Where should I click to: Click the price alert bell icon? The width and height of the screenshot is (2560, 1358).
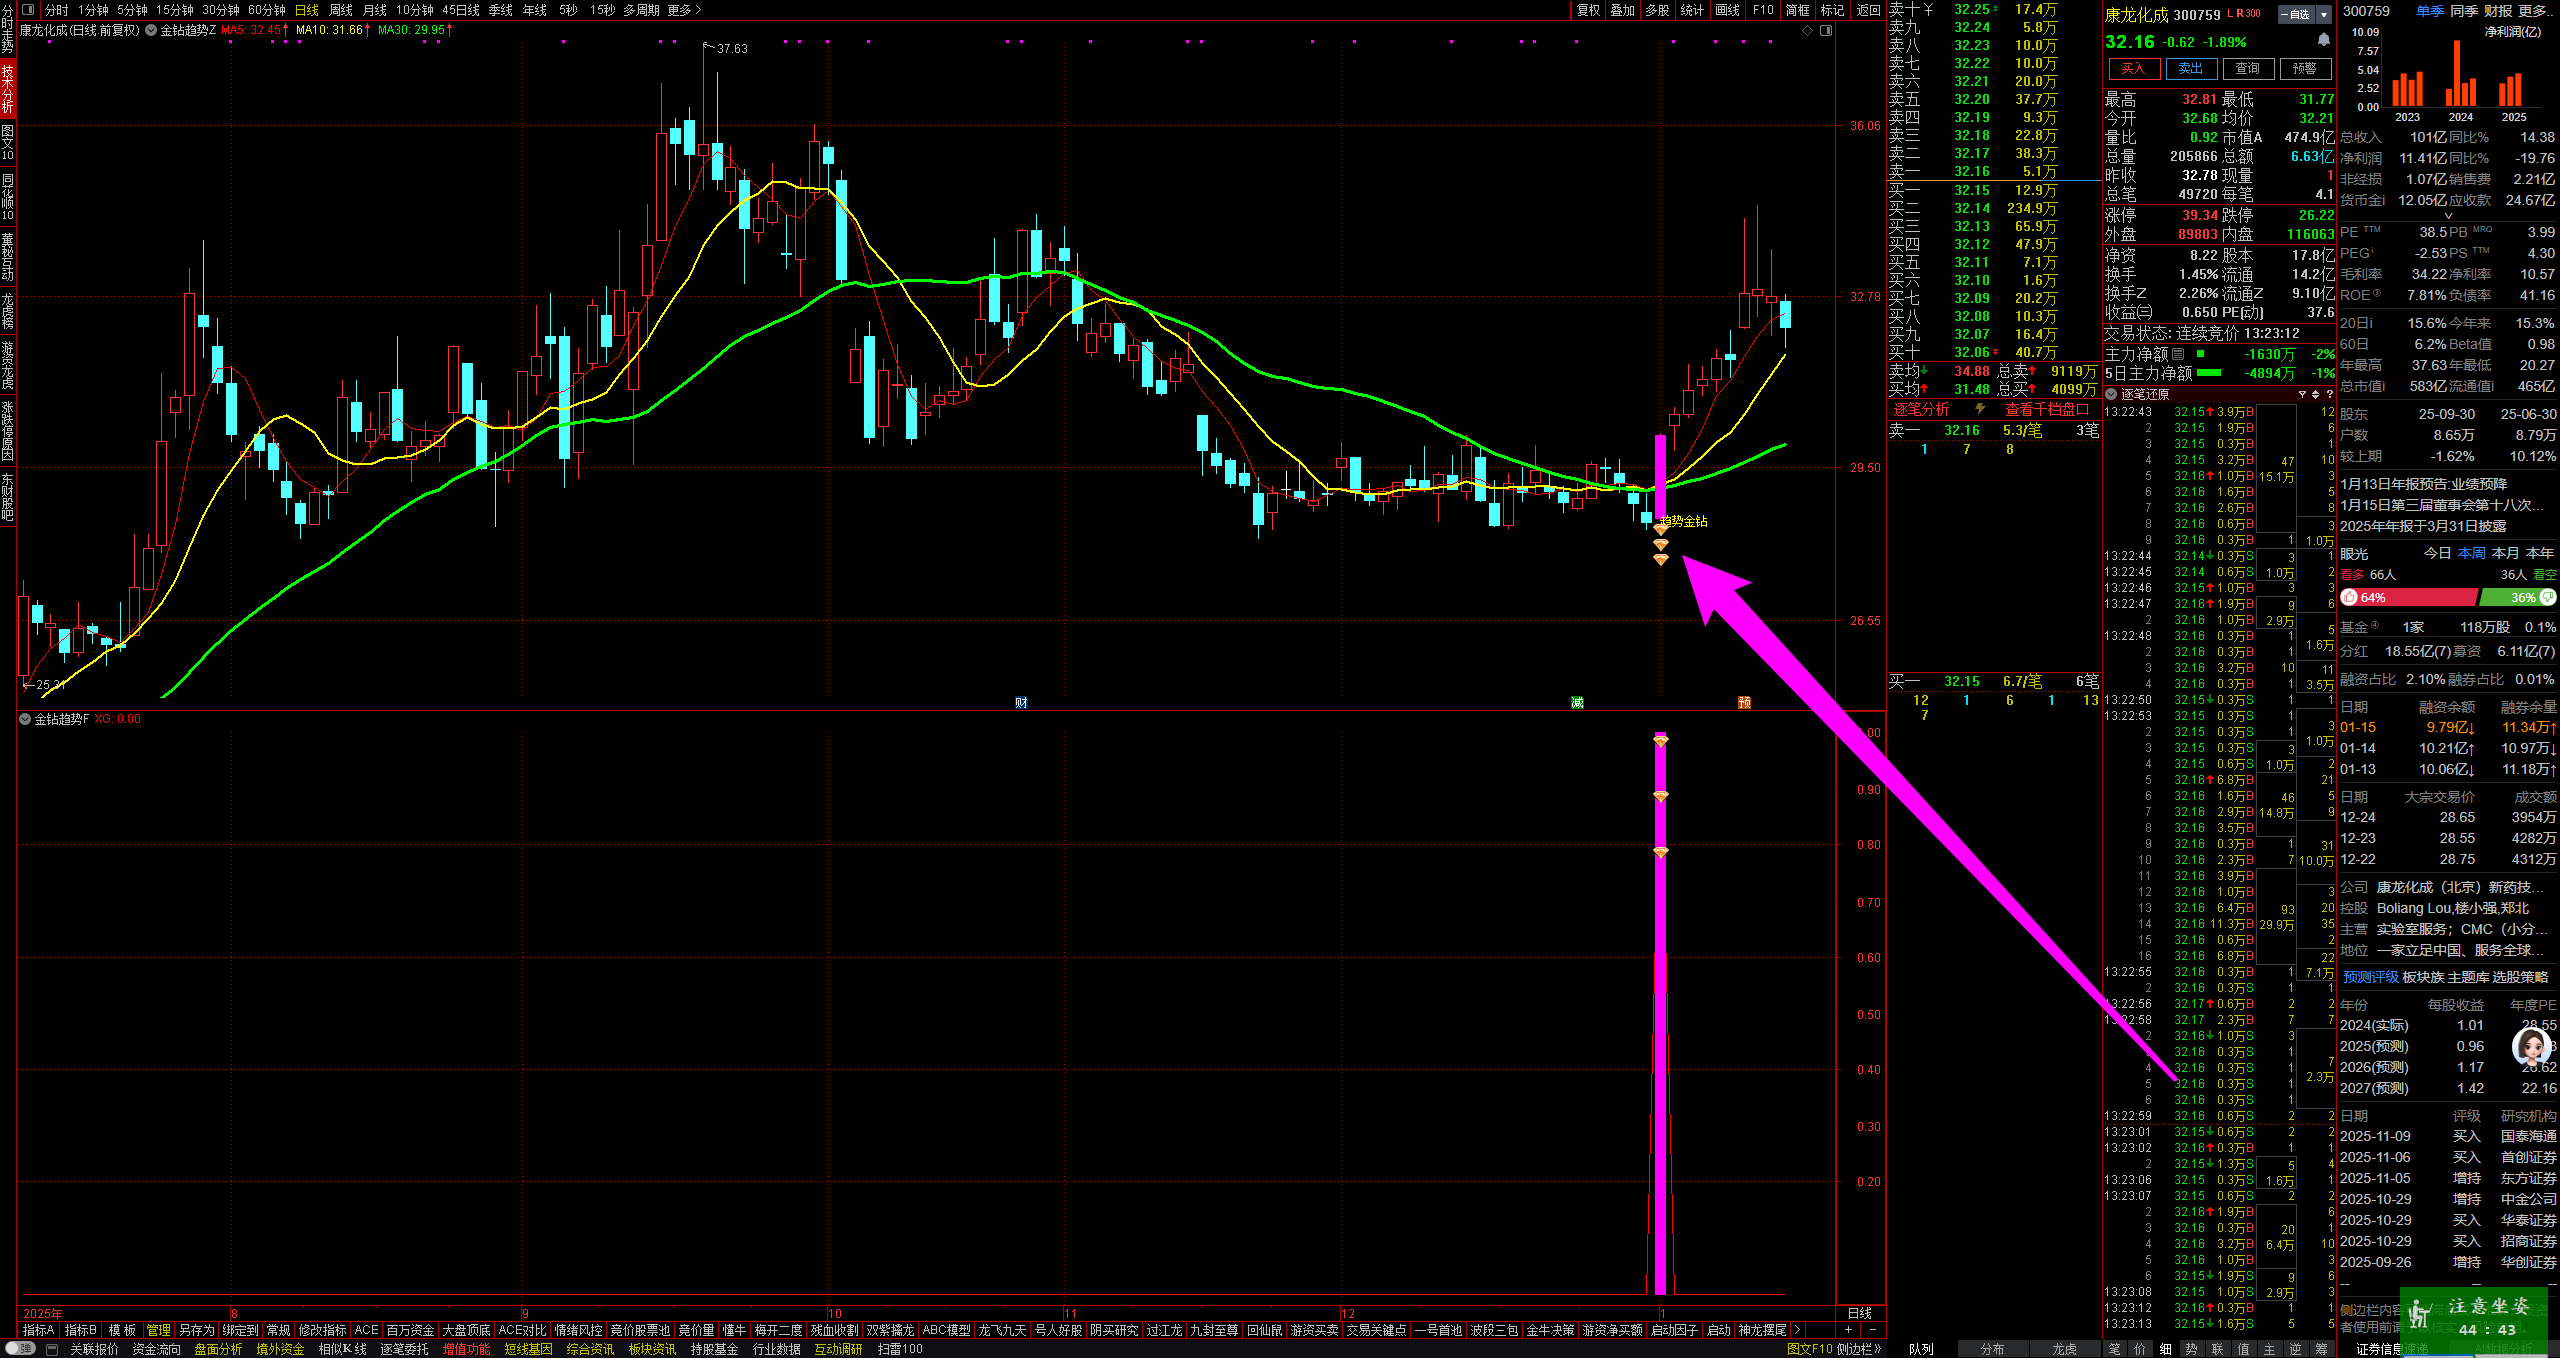coord(2324,40)
